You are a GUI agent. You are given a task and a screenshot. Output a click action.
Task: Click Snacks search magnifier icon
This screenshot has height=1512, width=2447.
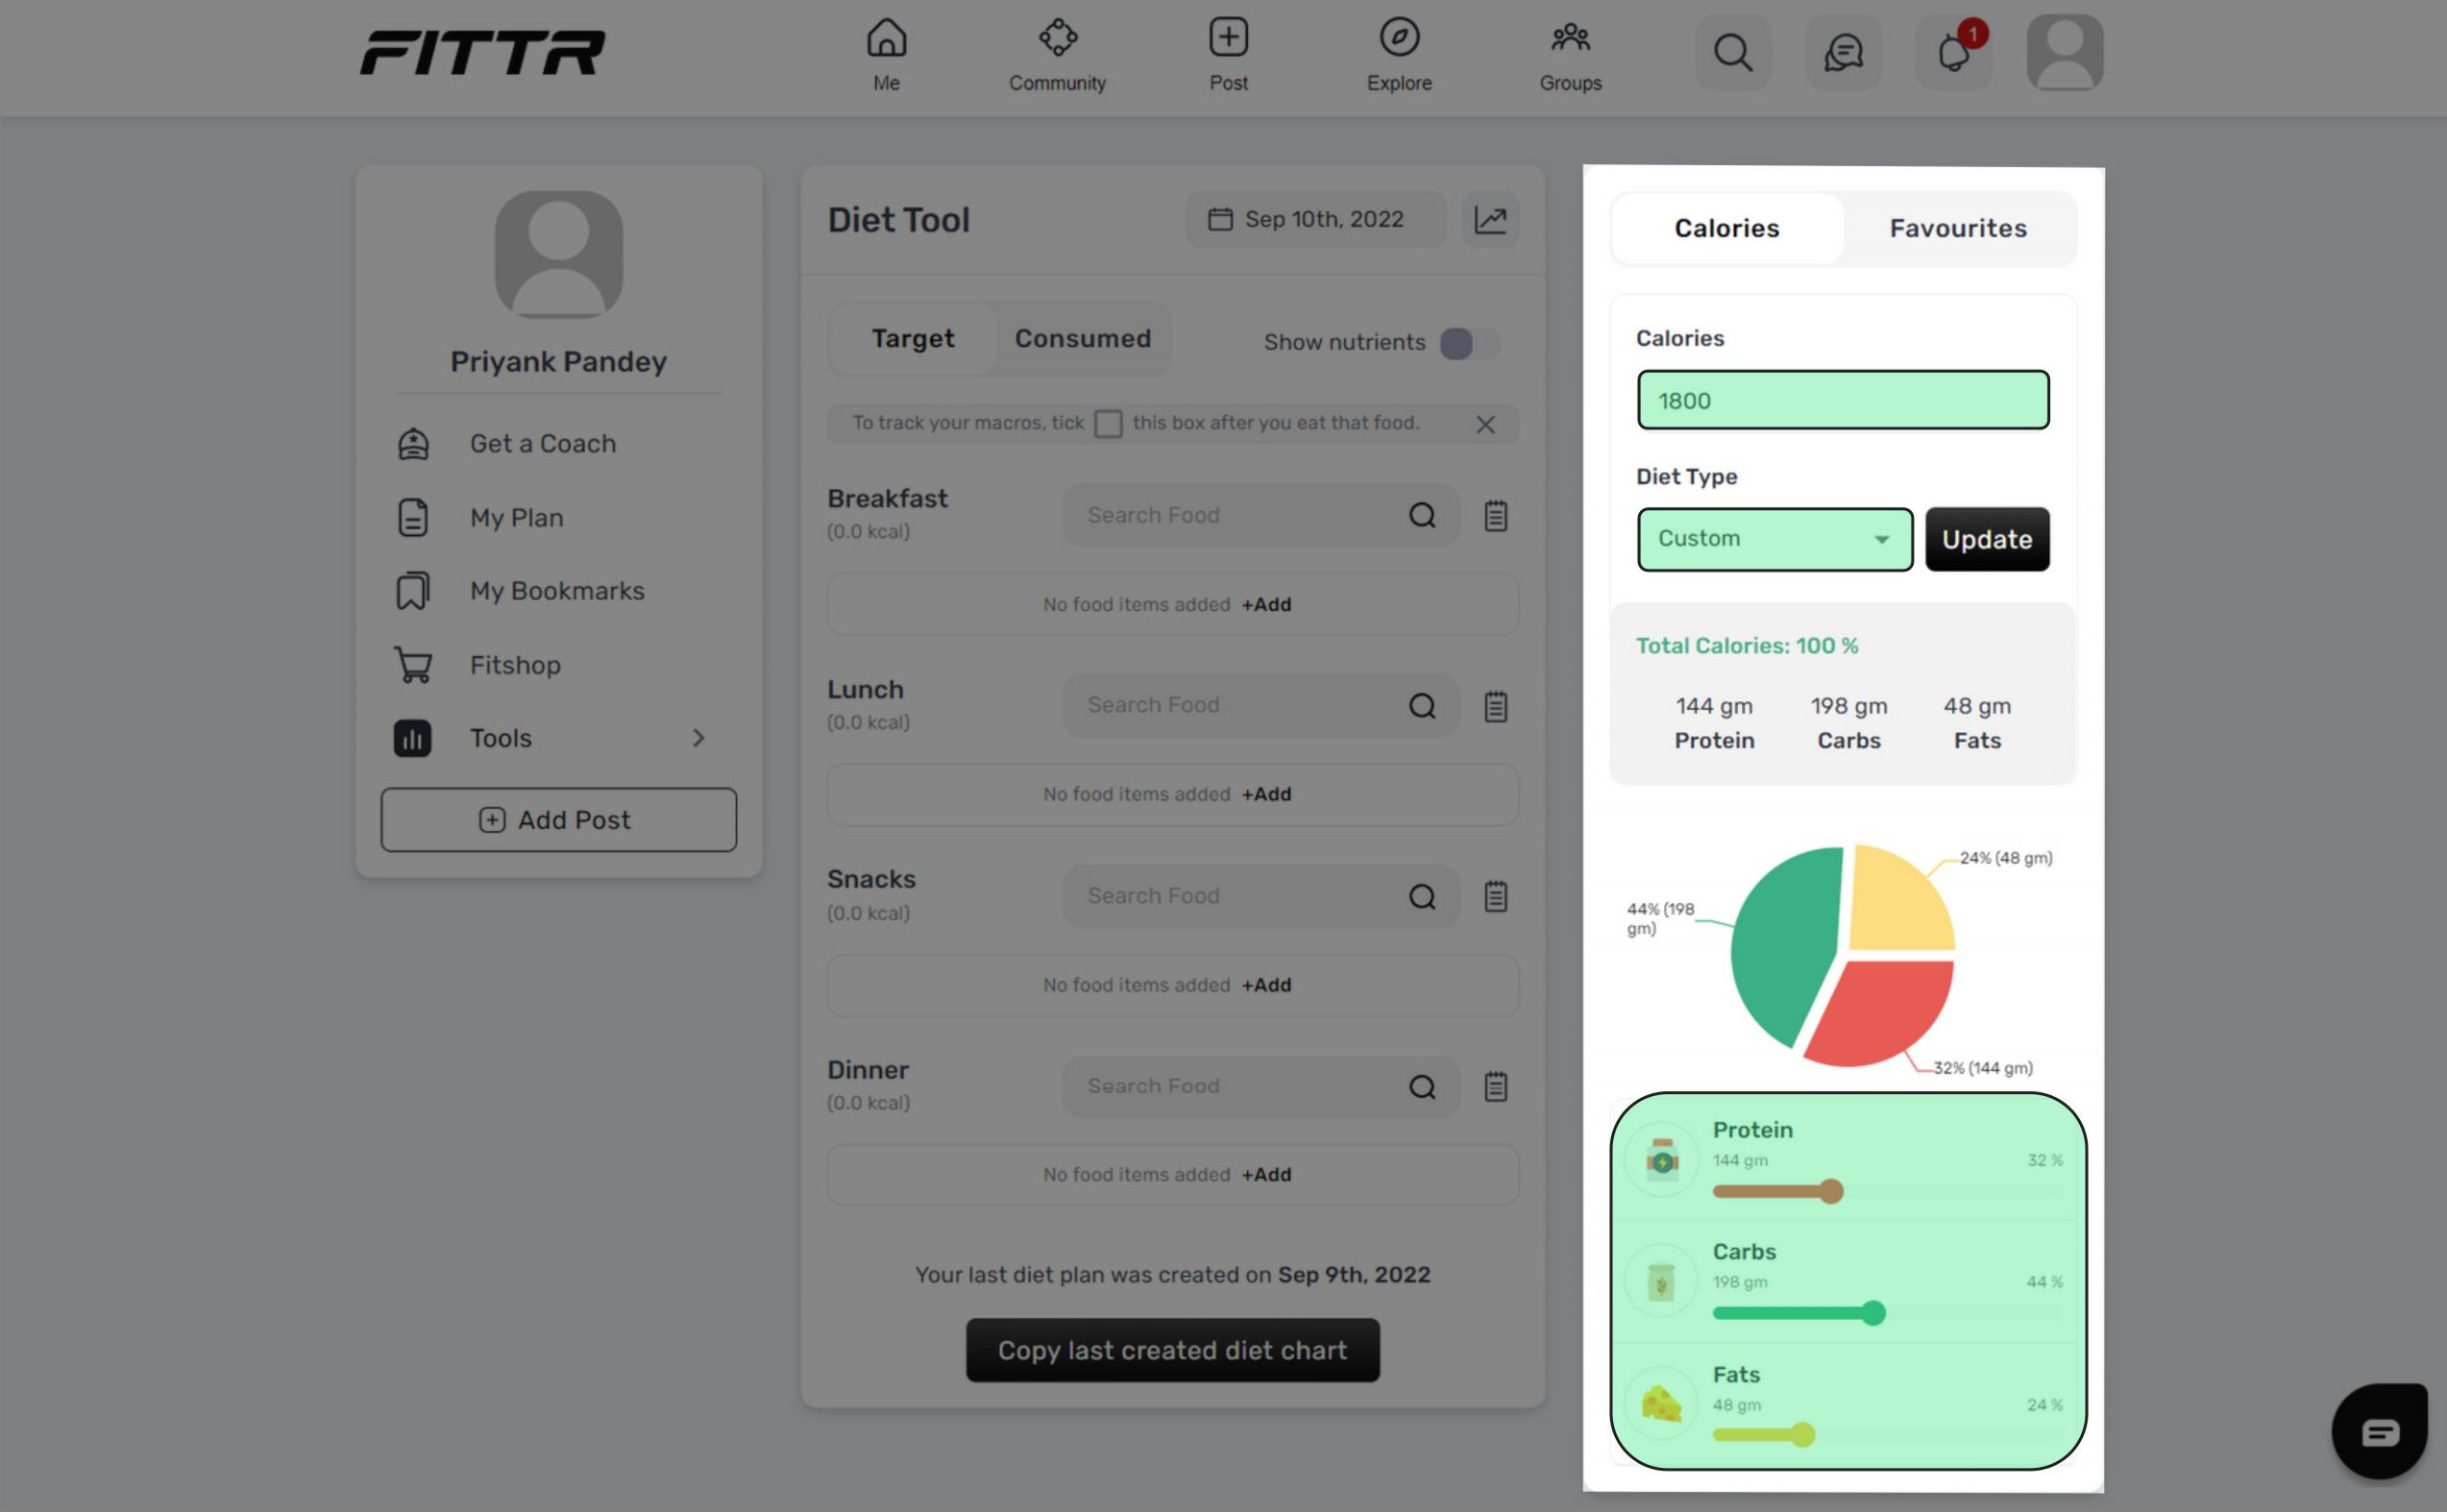(1422, 897)
